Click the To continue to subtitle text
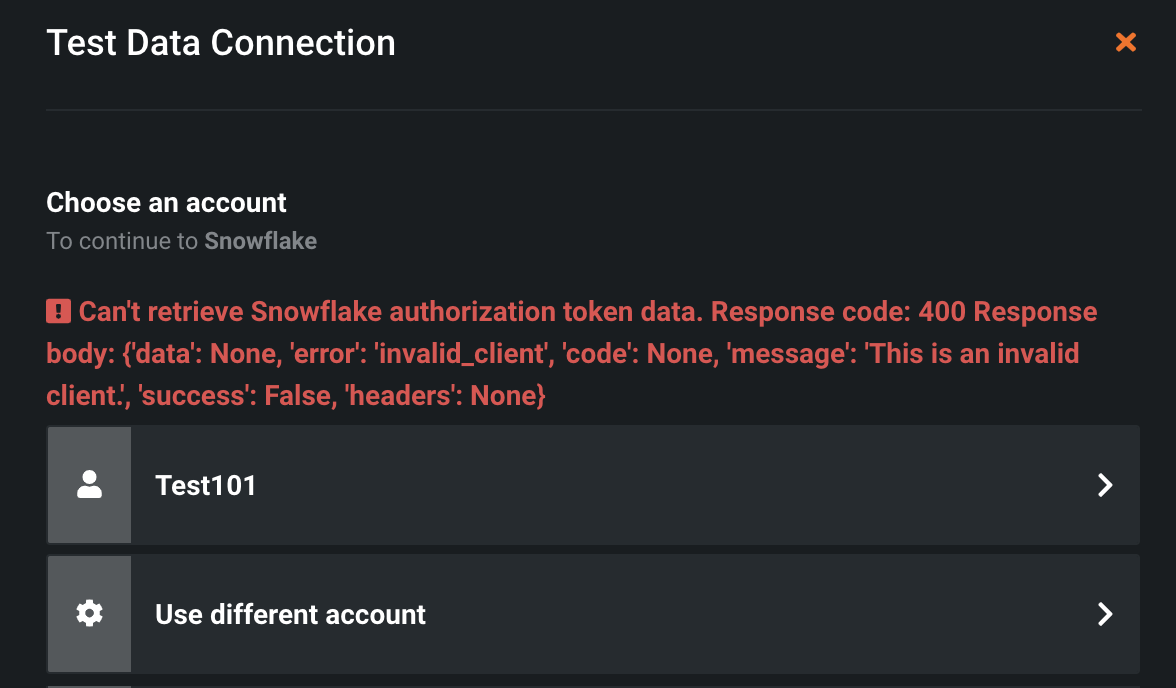The width and height of the screenshot is (1176, 688). [124, 241]
